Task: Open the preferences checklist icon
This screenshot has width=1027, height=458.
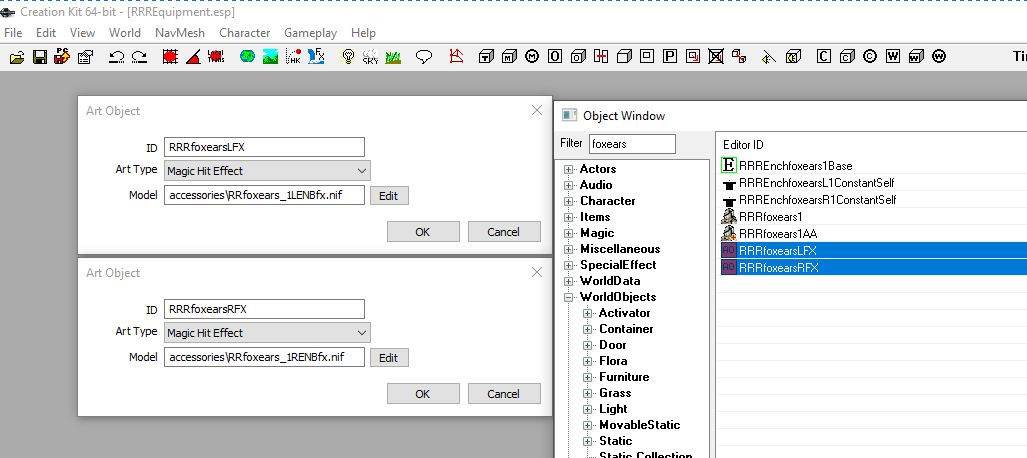Action: coord(84,57)
